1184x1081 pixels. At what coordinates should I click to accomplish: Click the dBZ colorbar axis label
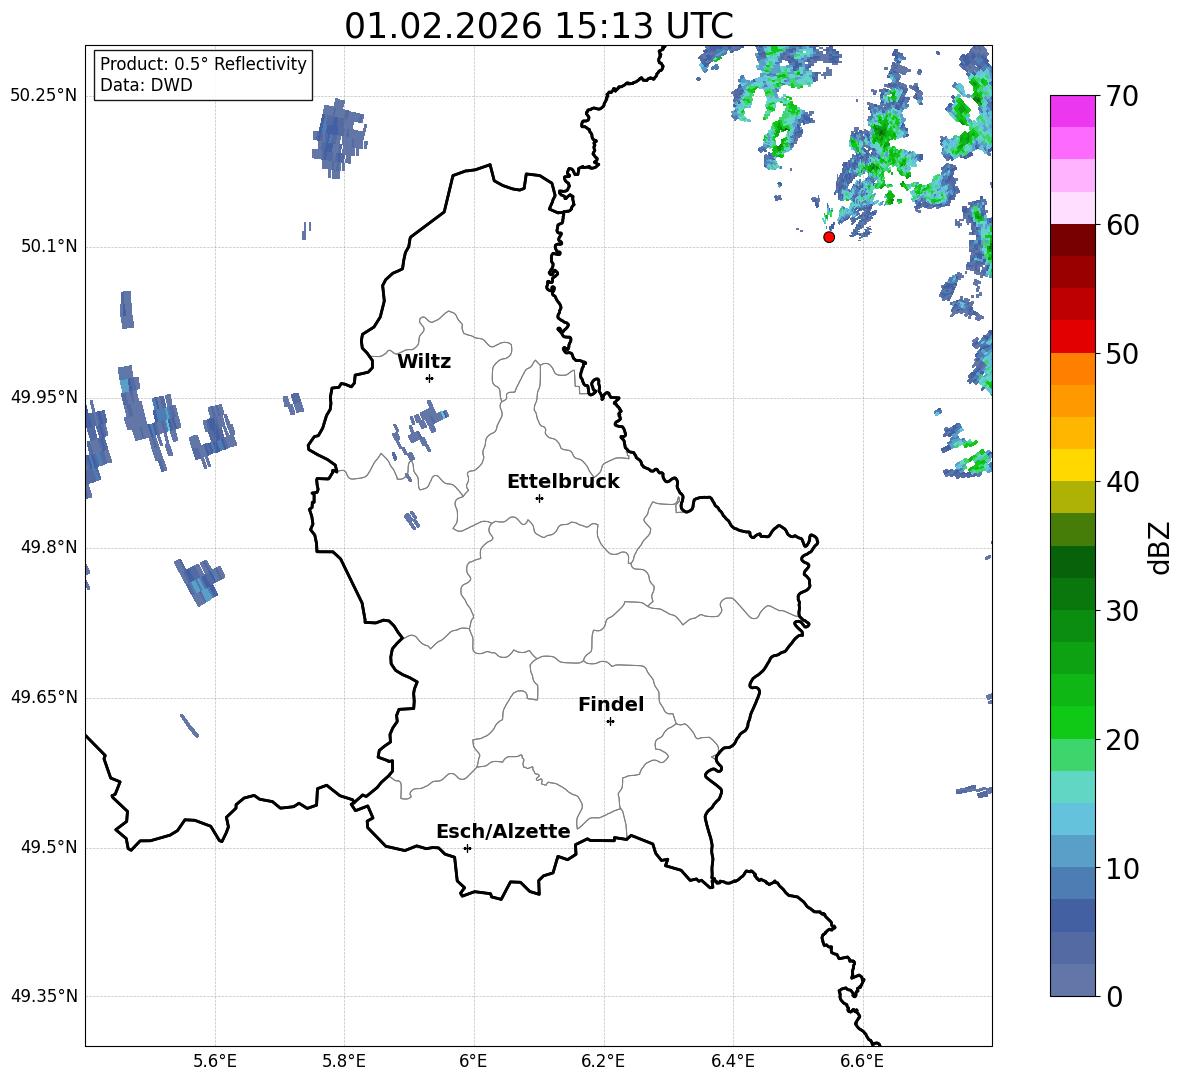(1159, 547)
